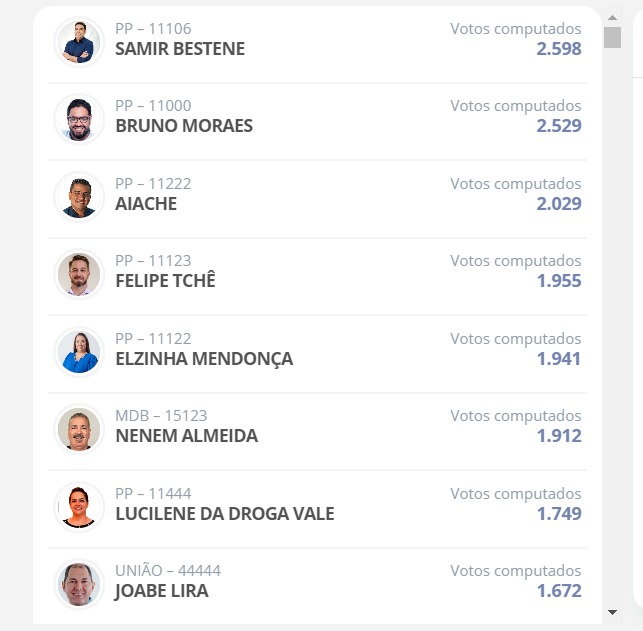Click Samir Bestene's candidate photo
The image size is (643, 631).
(79, 42)
